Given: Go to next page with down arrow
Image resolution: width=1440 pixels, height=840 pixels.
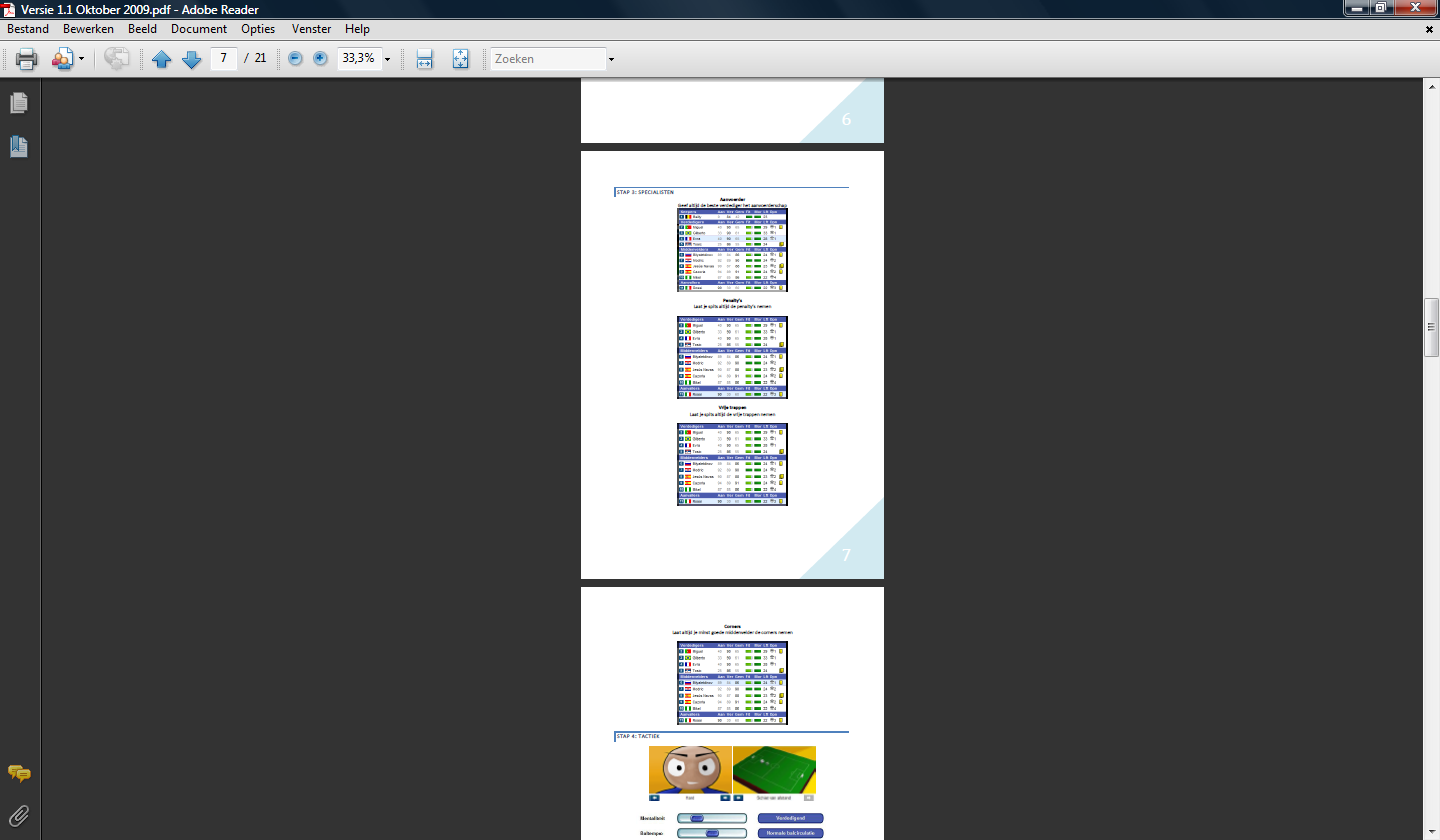Looking at the screenshot, I should pyautogui.click(x=192, y=59).
